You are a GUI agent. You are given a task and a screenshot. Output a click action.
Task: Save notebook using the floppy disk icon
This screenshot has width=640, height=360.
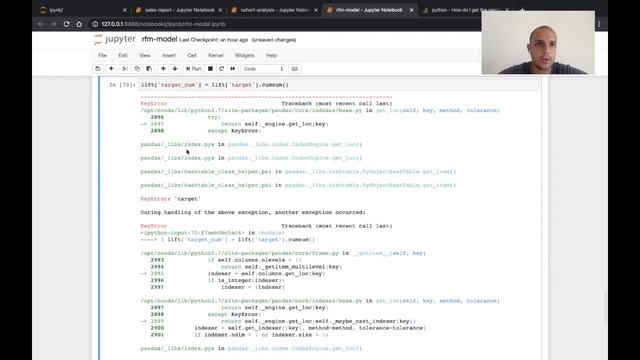98,69
